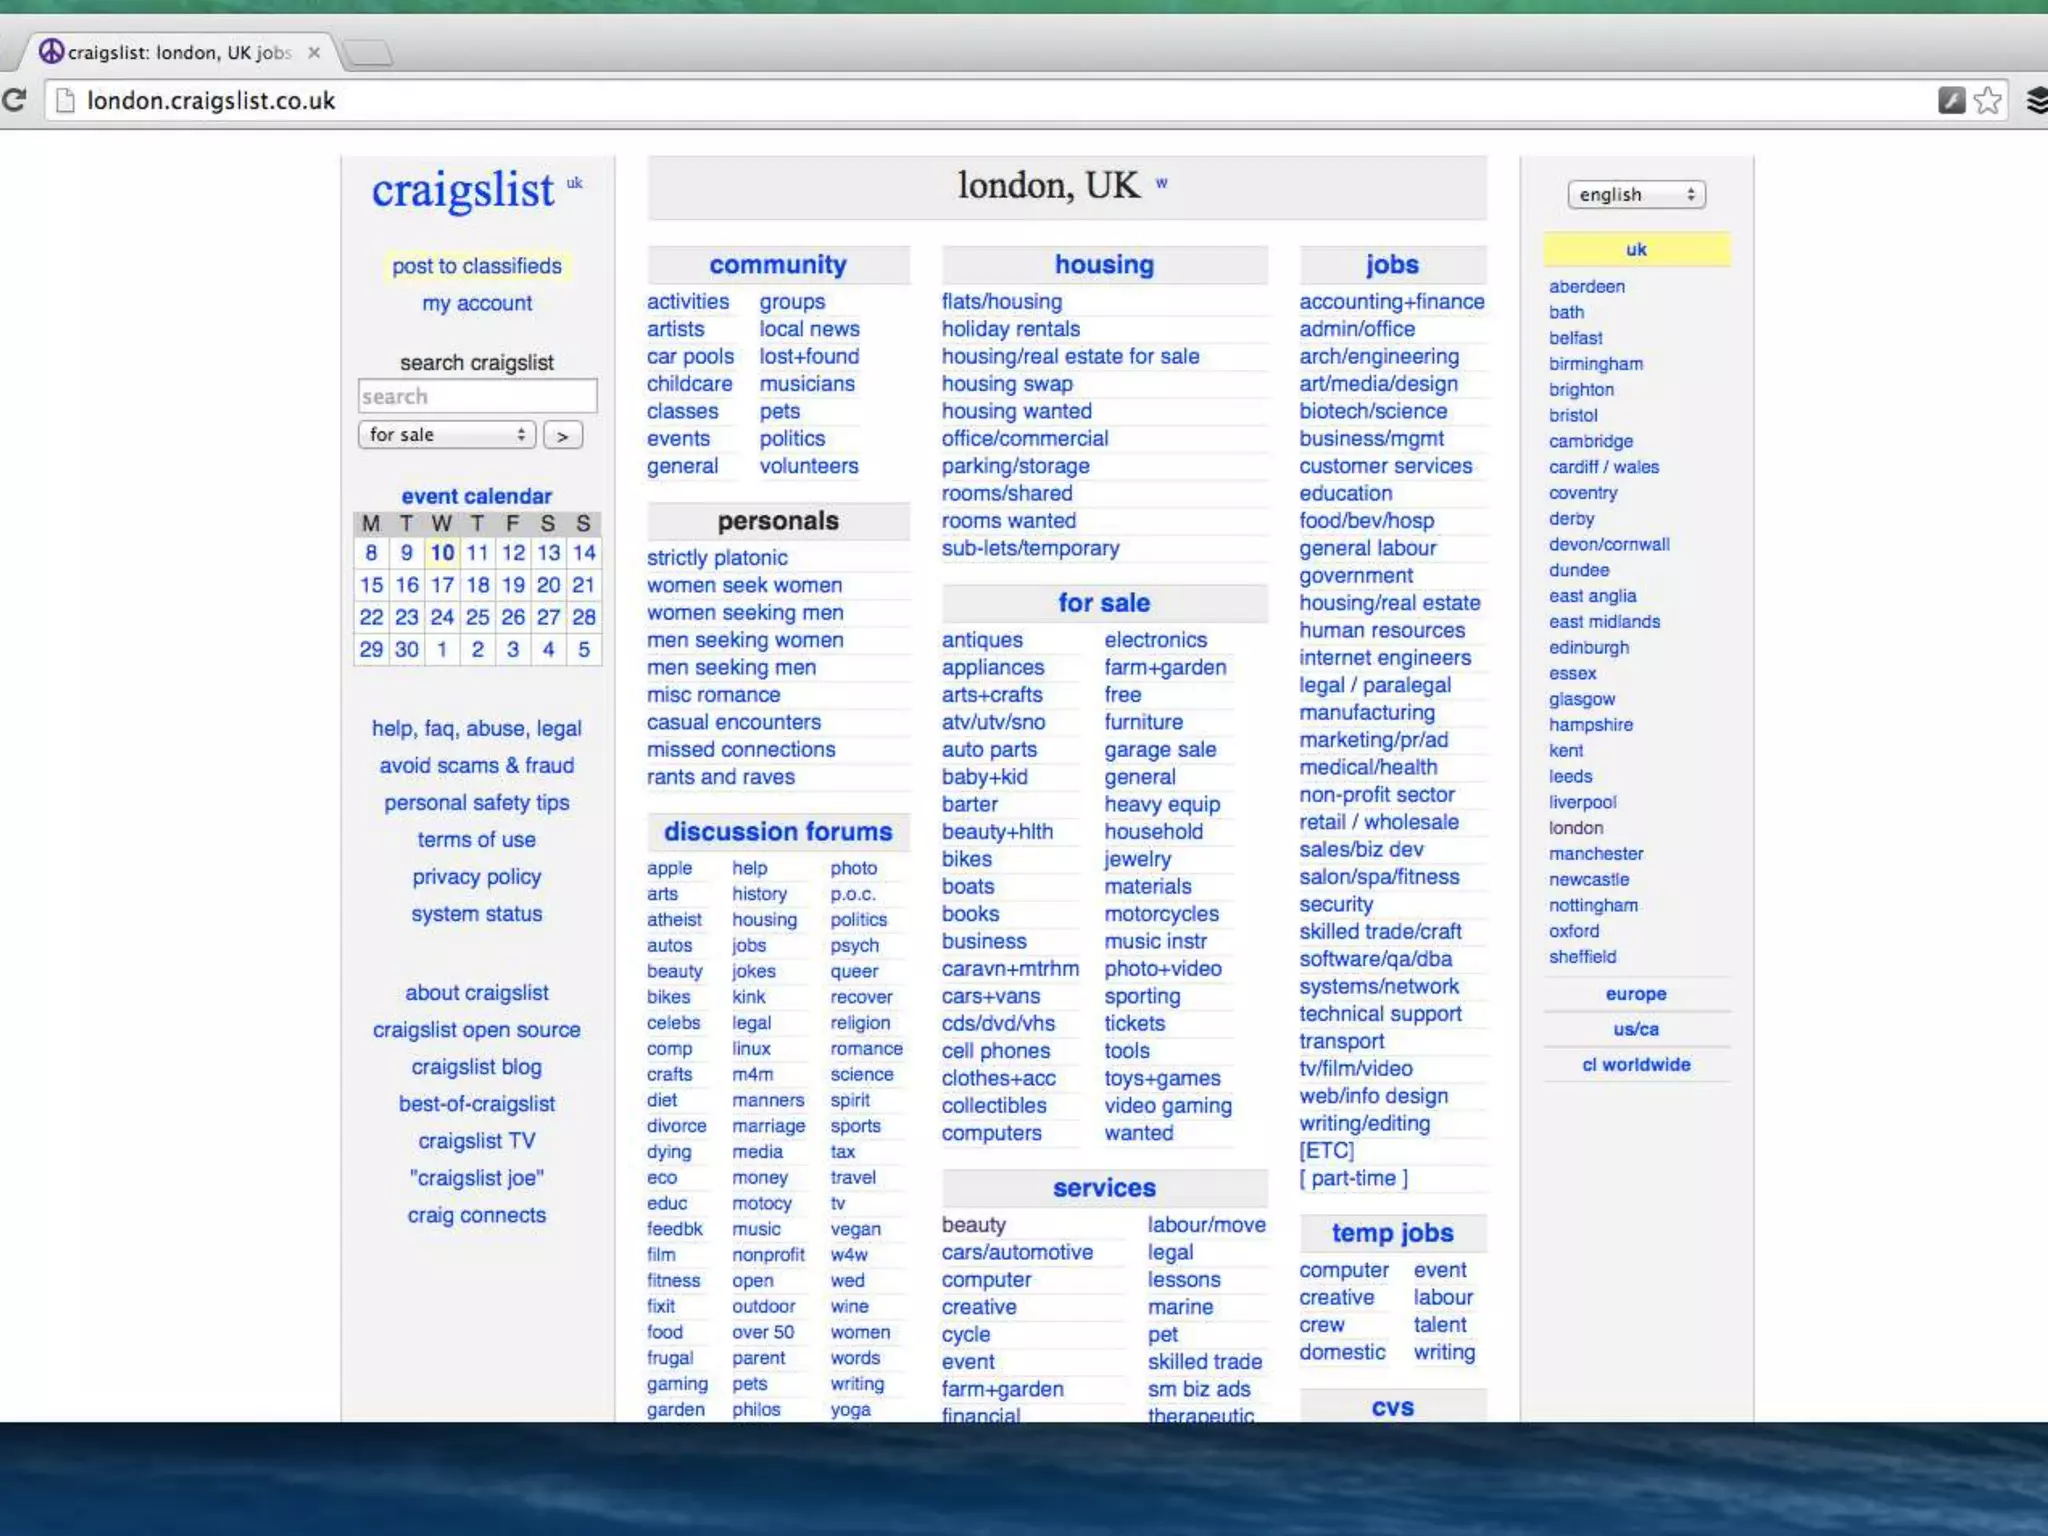Open the layers extension icon

click(x=2037, y=100)
